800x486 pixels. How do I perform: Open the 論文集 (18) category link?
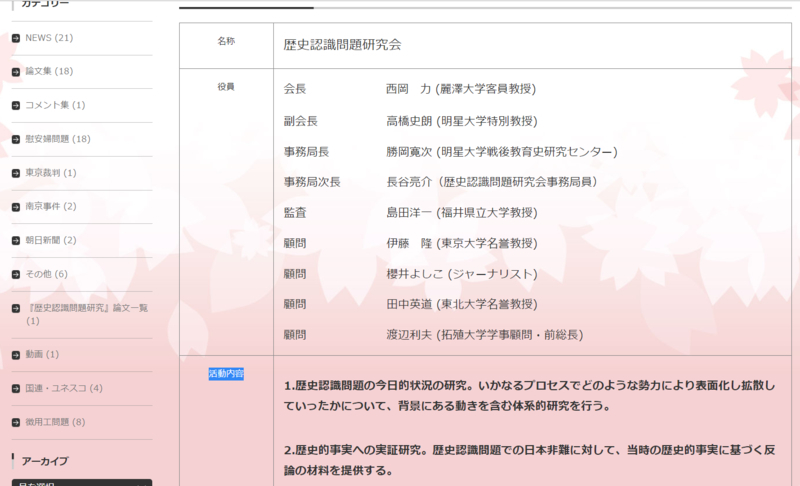coord(49,71)
